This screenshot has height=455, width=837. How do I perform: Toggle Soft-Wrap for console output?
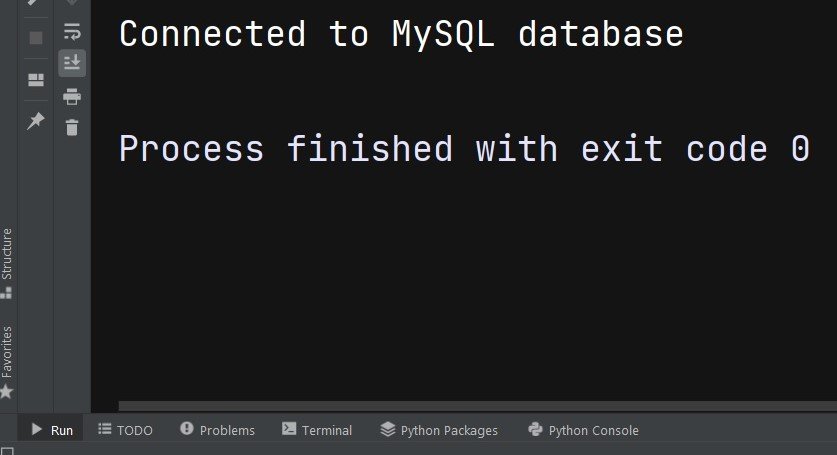pyautogui.click(x=72, y=32)
